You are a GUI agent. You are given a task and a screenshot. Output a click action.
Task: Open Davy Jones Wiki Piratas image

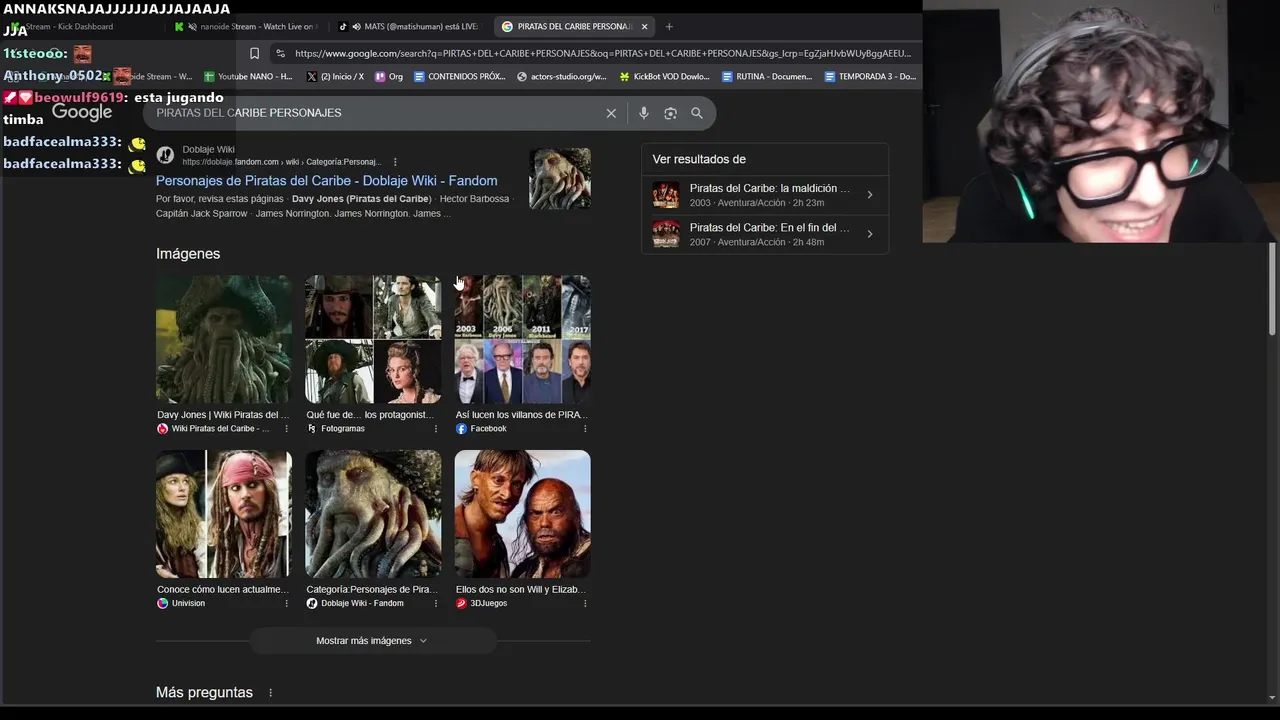coord(224,340)
